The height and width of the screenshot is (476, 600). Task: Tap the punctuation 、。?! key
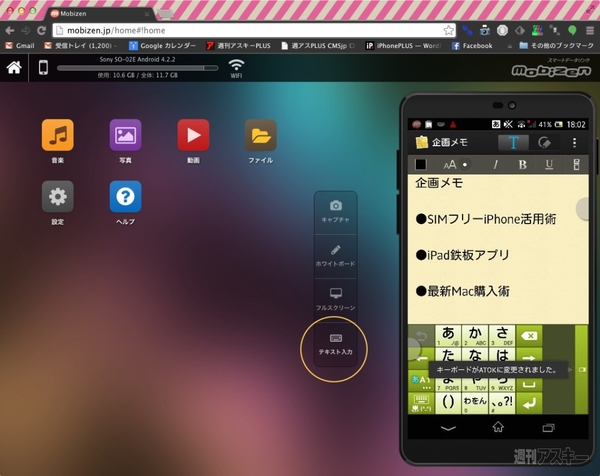[502, 403]
